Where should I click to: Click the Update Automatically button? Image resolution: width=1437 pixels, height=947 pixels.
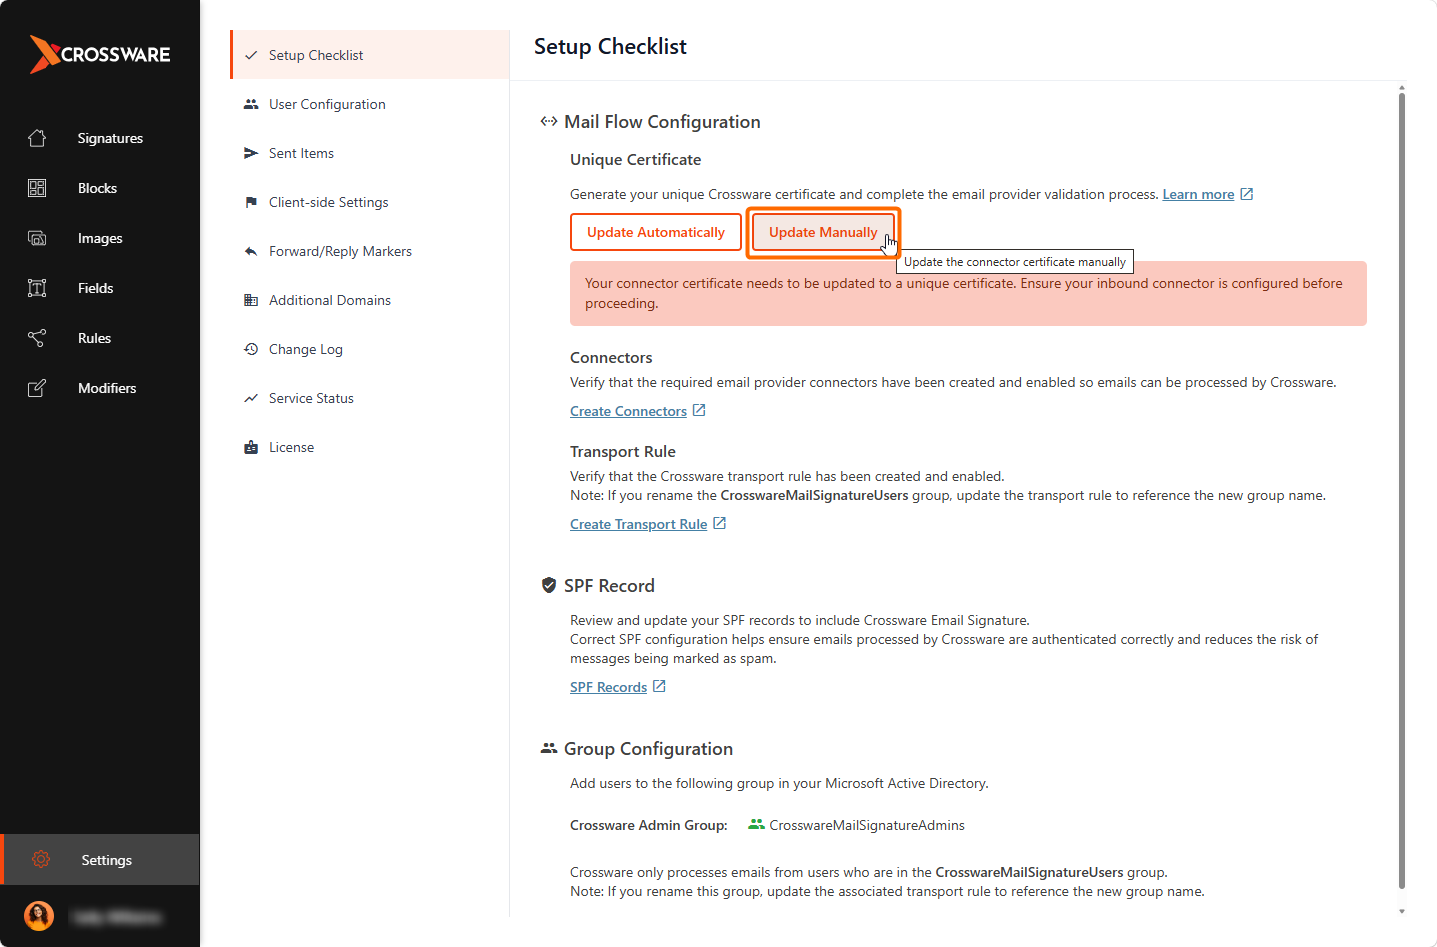coord(656,232)
